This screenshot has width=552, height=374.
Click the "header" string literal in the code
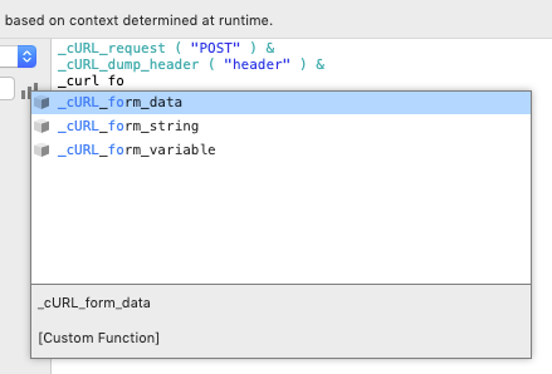point(257,65)
